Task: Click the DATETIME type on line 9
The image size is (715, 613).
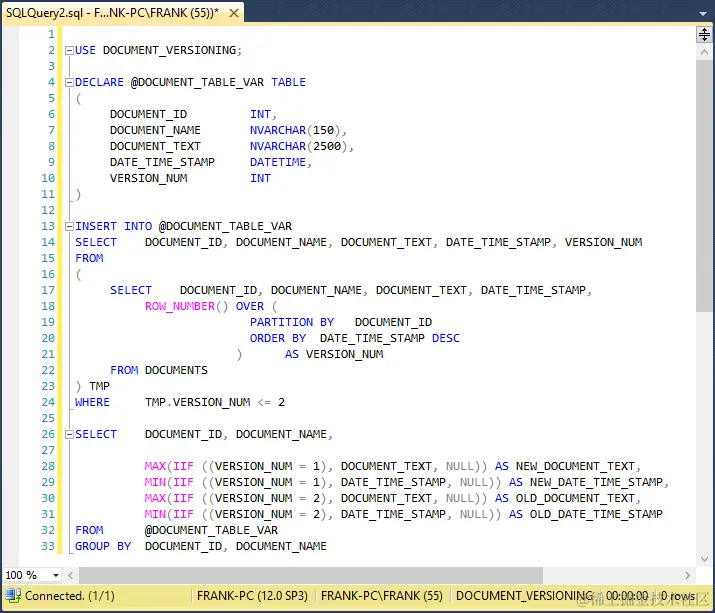Action: tap(278, 162)
